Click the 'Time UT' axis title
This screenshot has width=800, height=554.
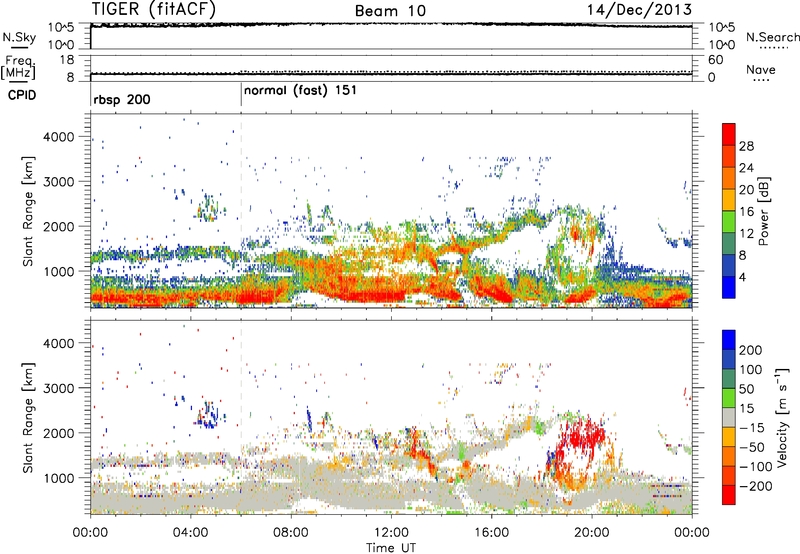[391, 548]
